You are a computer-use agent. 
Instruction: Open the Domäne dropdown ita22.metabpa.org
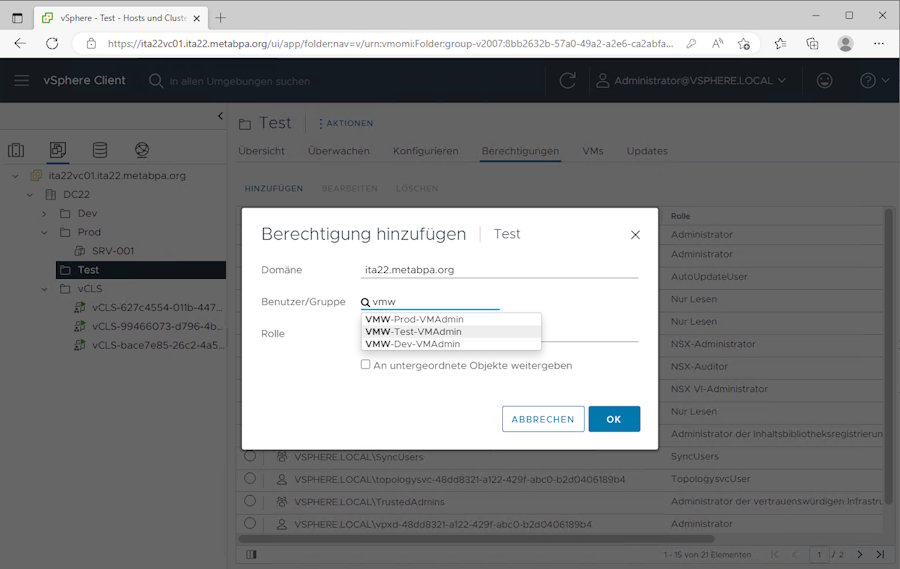coord(499,270)
